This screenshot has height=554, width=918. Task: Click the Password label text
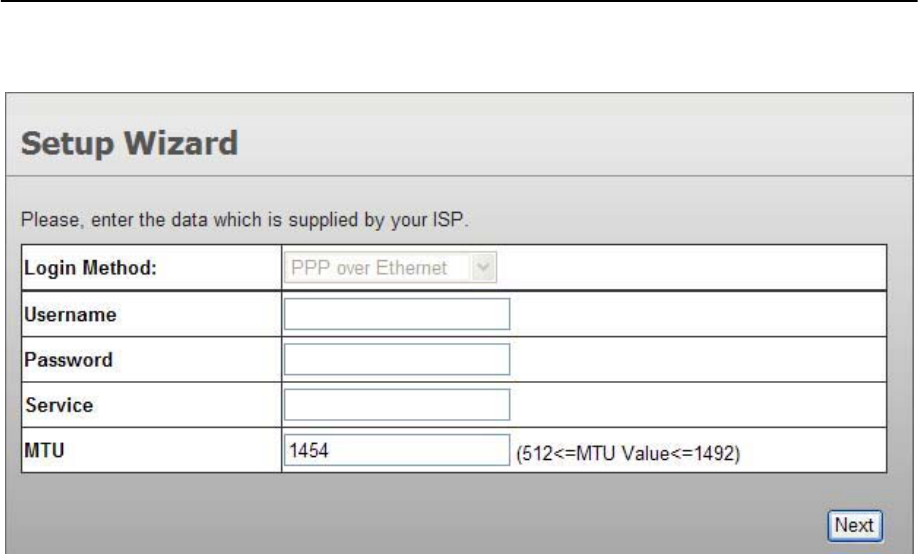[63, 359]
